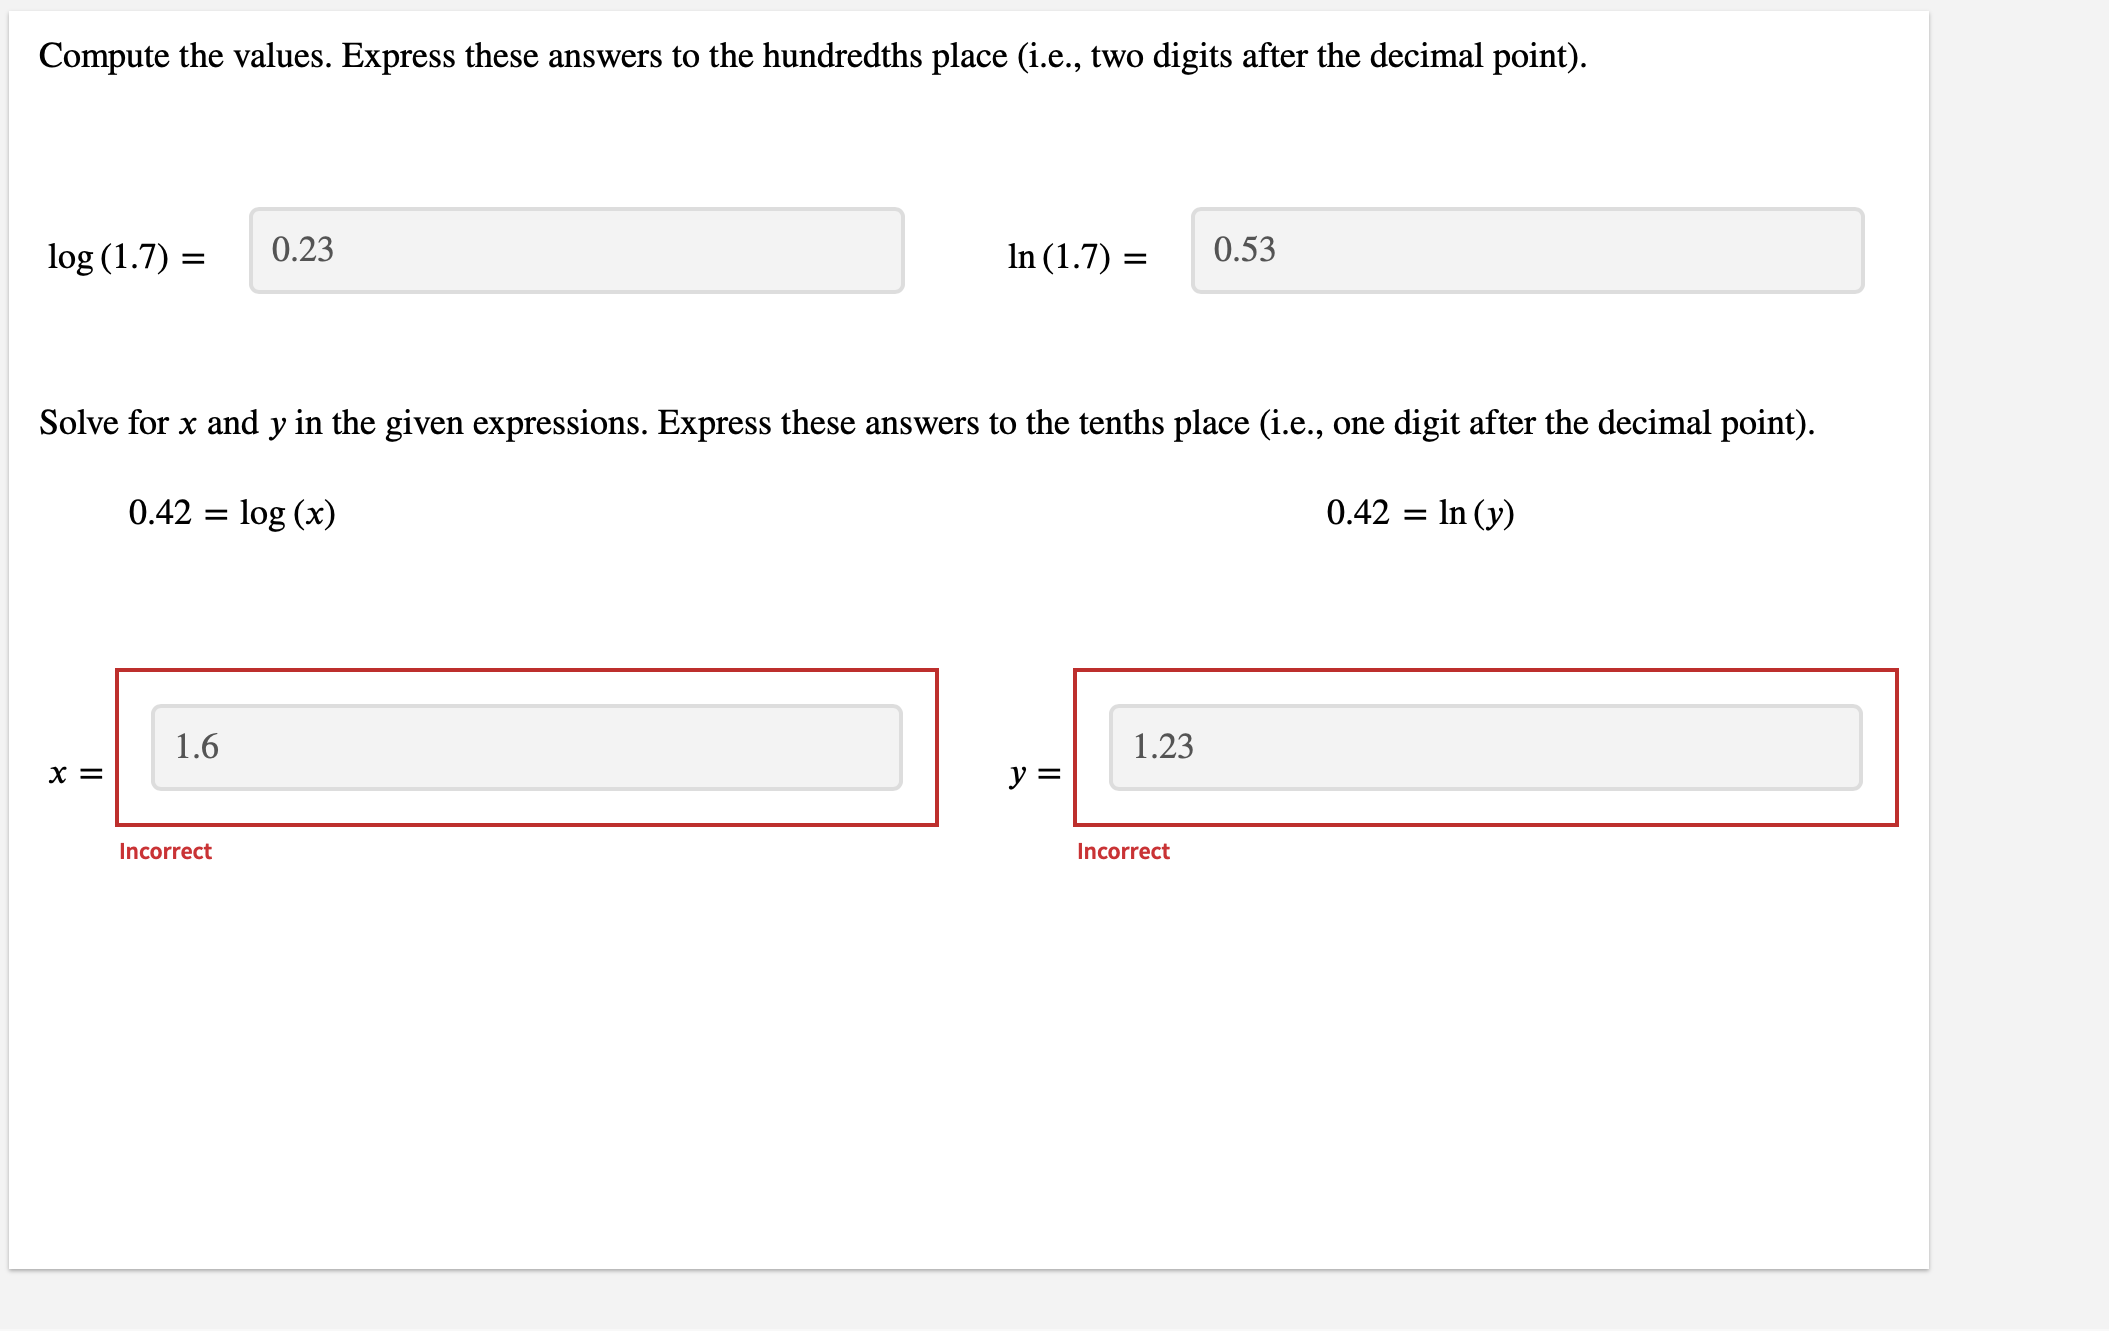The width and height of the screenshot is (2109, 1331).
Task: Click the log(1.7) = equation label
Action: 127,258
